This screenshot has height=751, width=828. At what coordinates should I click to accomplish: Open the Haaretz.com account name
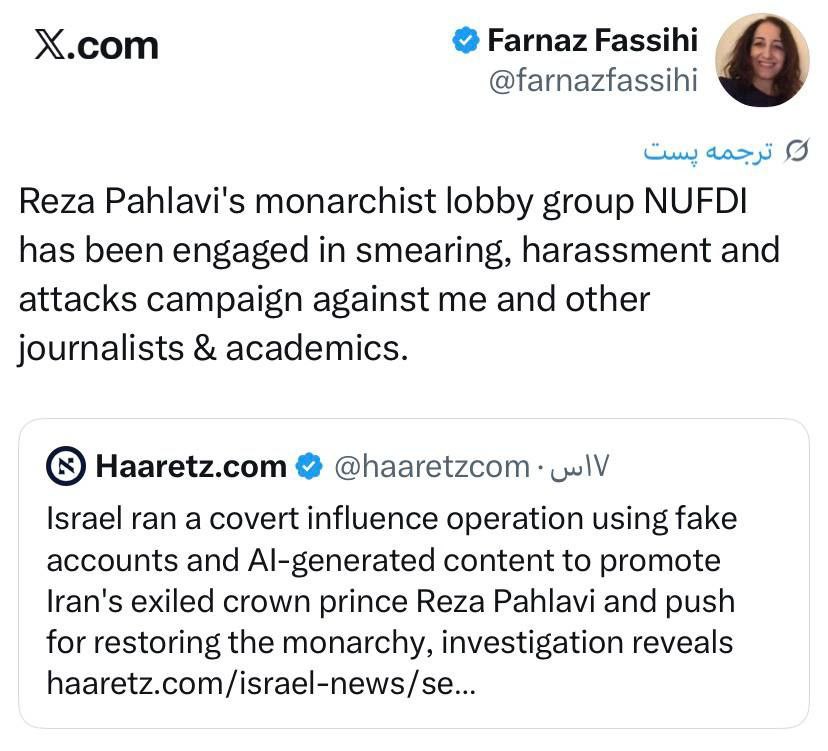pyautogui.click(x=190, y=466)
